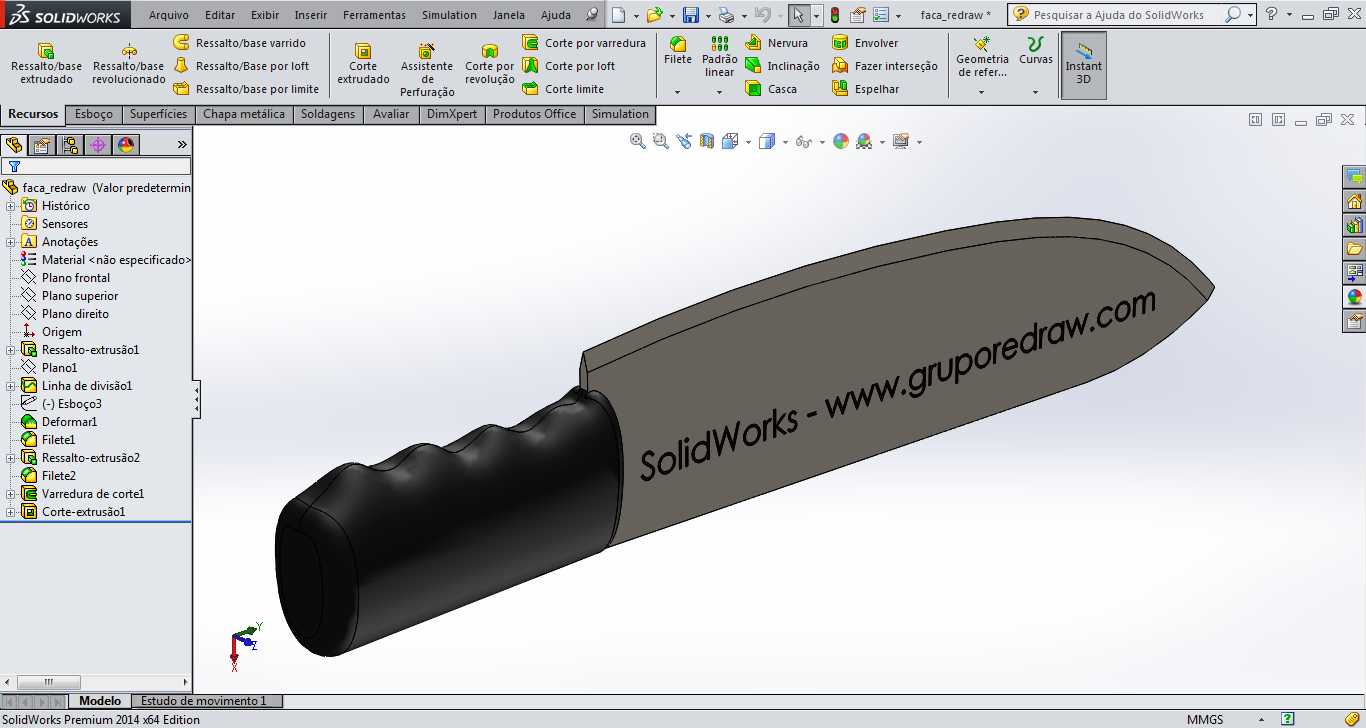Expand the Varredura de corte1 node
Viewport: 1366px width, 728px height.
click(11, 494)
